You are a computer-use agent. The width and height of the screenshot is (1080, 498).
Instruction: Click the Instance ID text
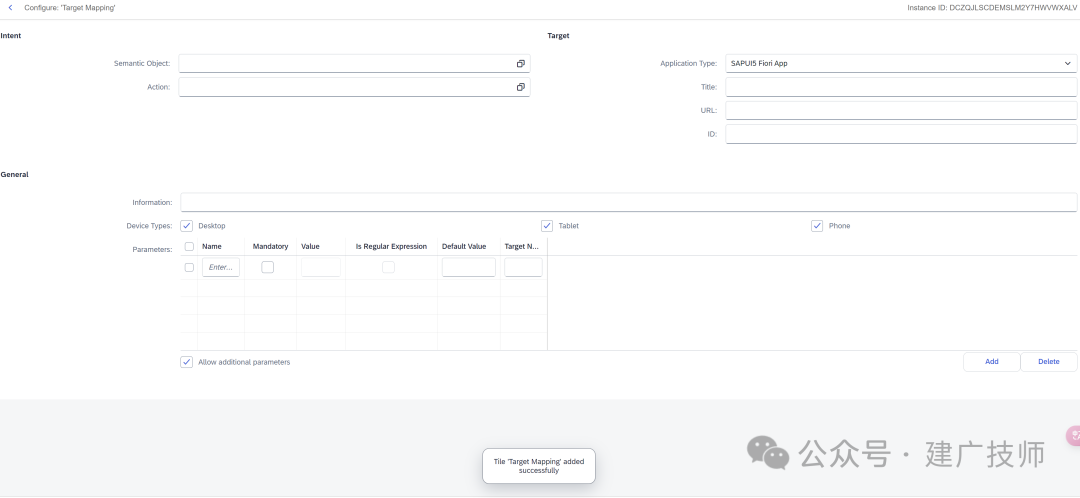[992, 8]
